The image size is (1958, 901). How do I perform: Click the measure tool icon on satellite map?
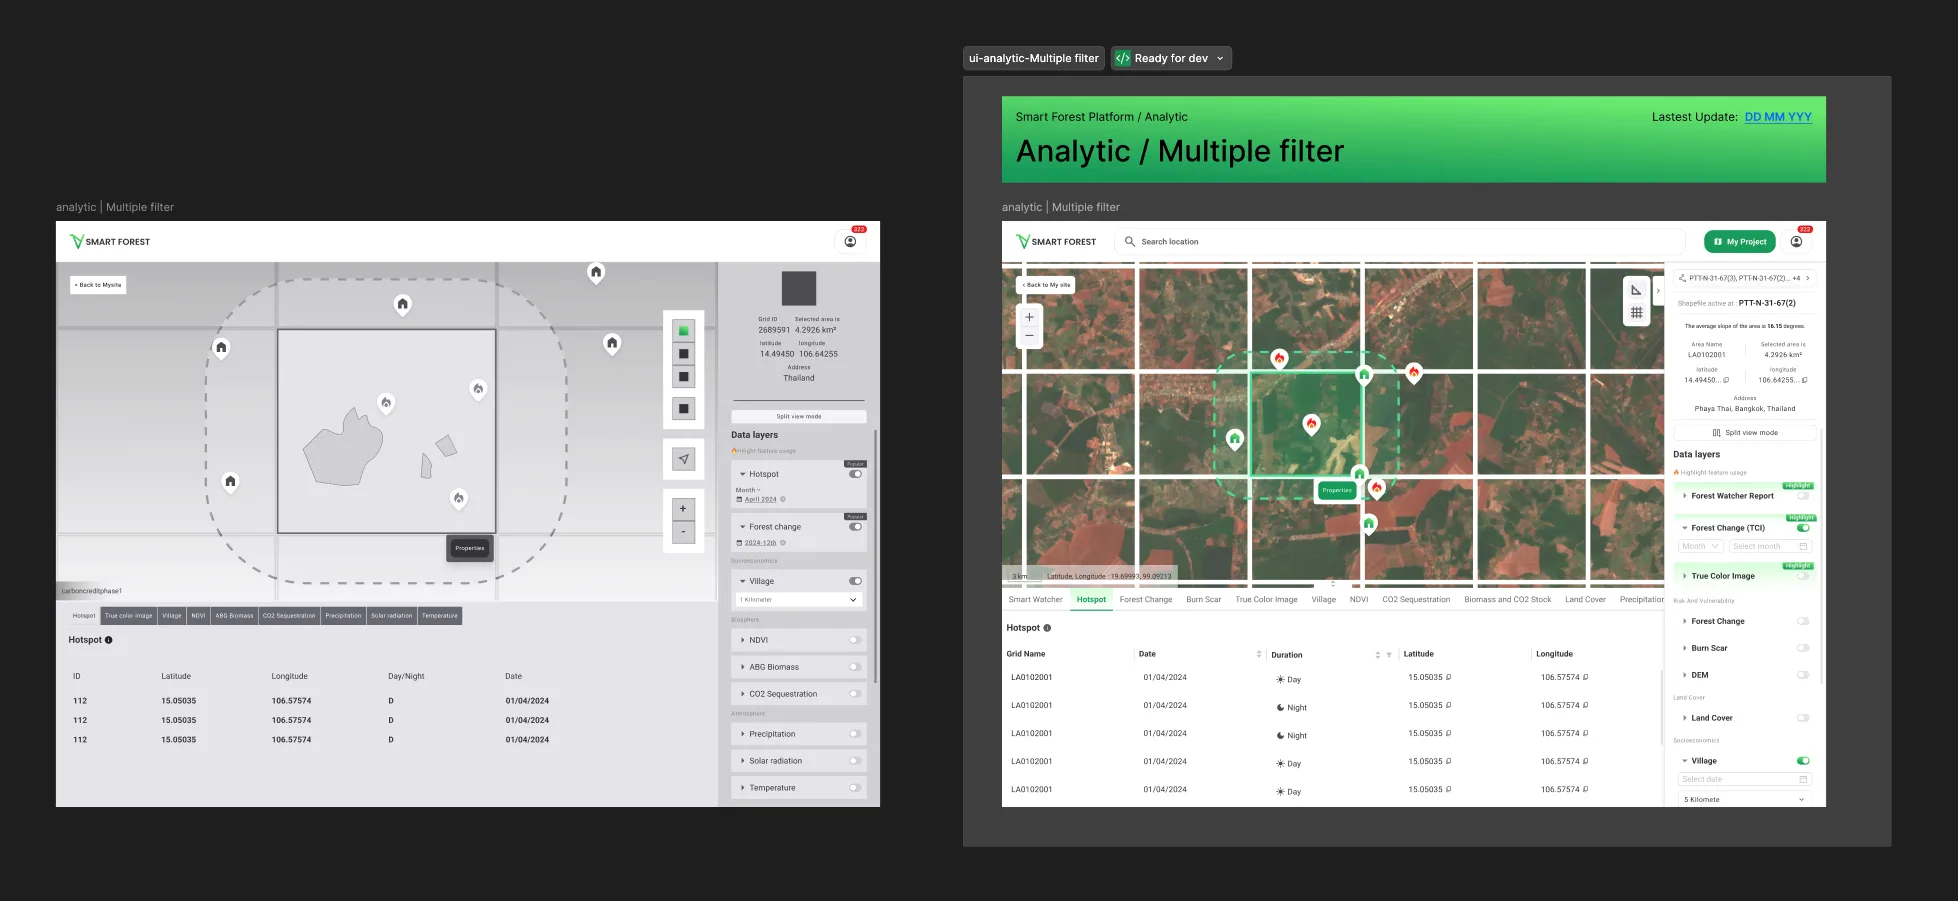pos(1636,290)
